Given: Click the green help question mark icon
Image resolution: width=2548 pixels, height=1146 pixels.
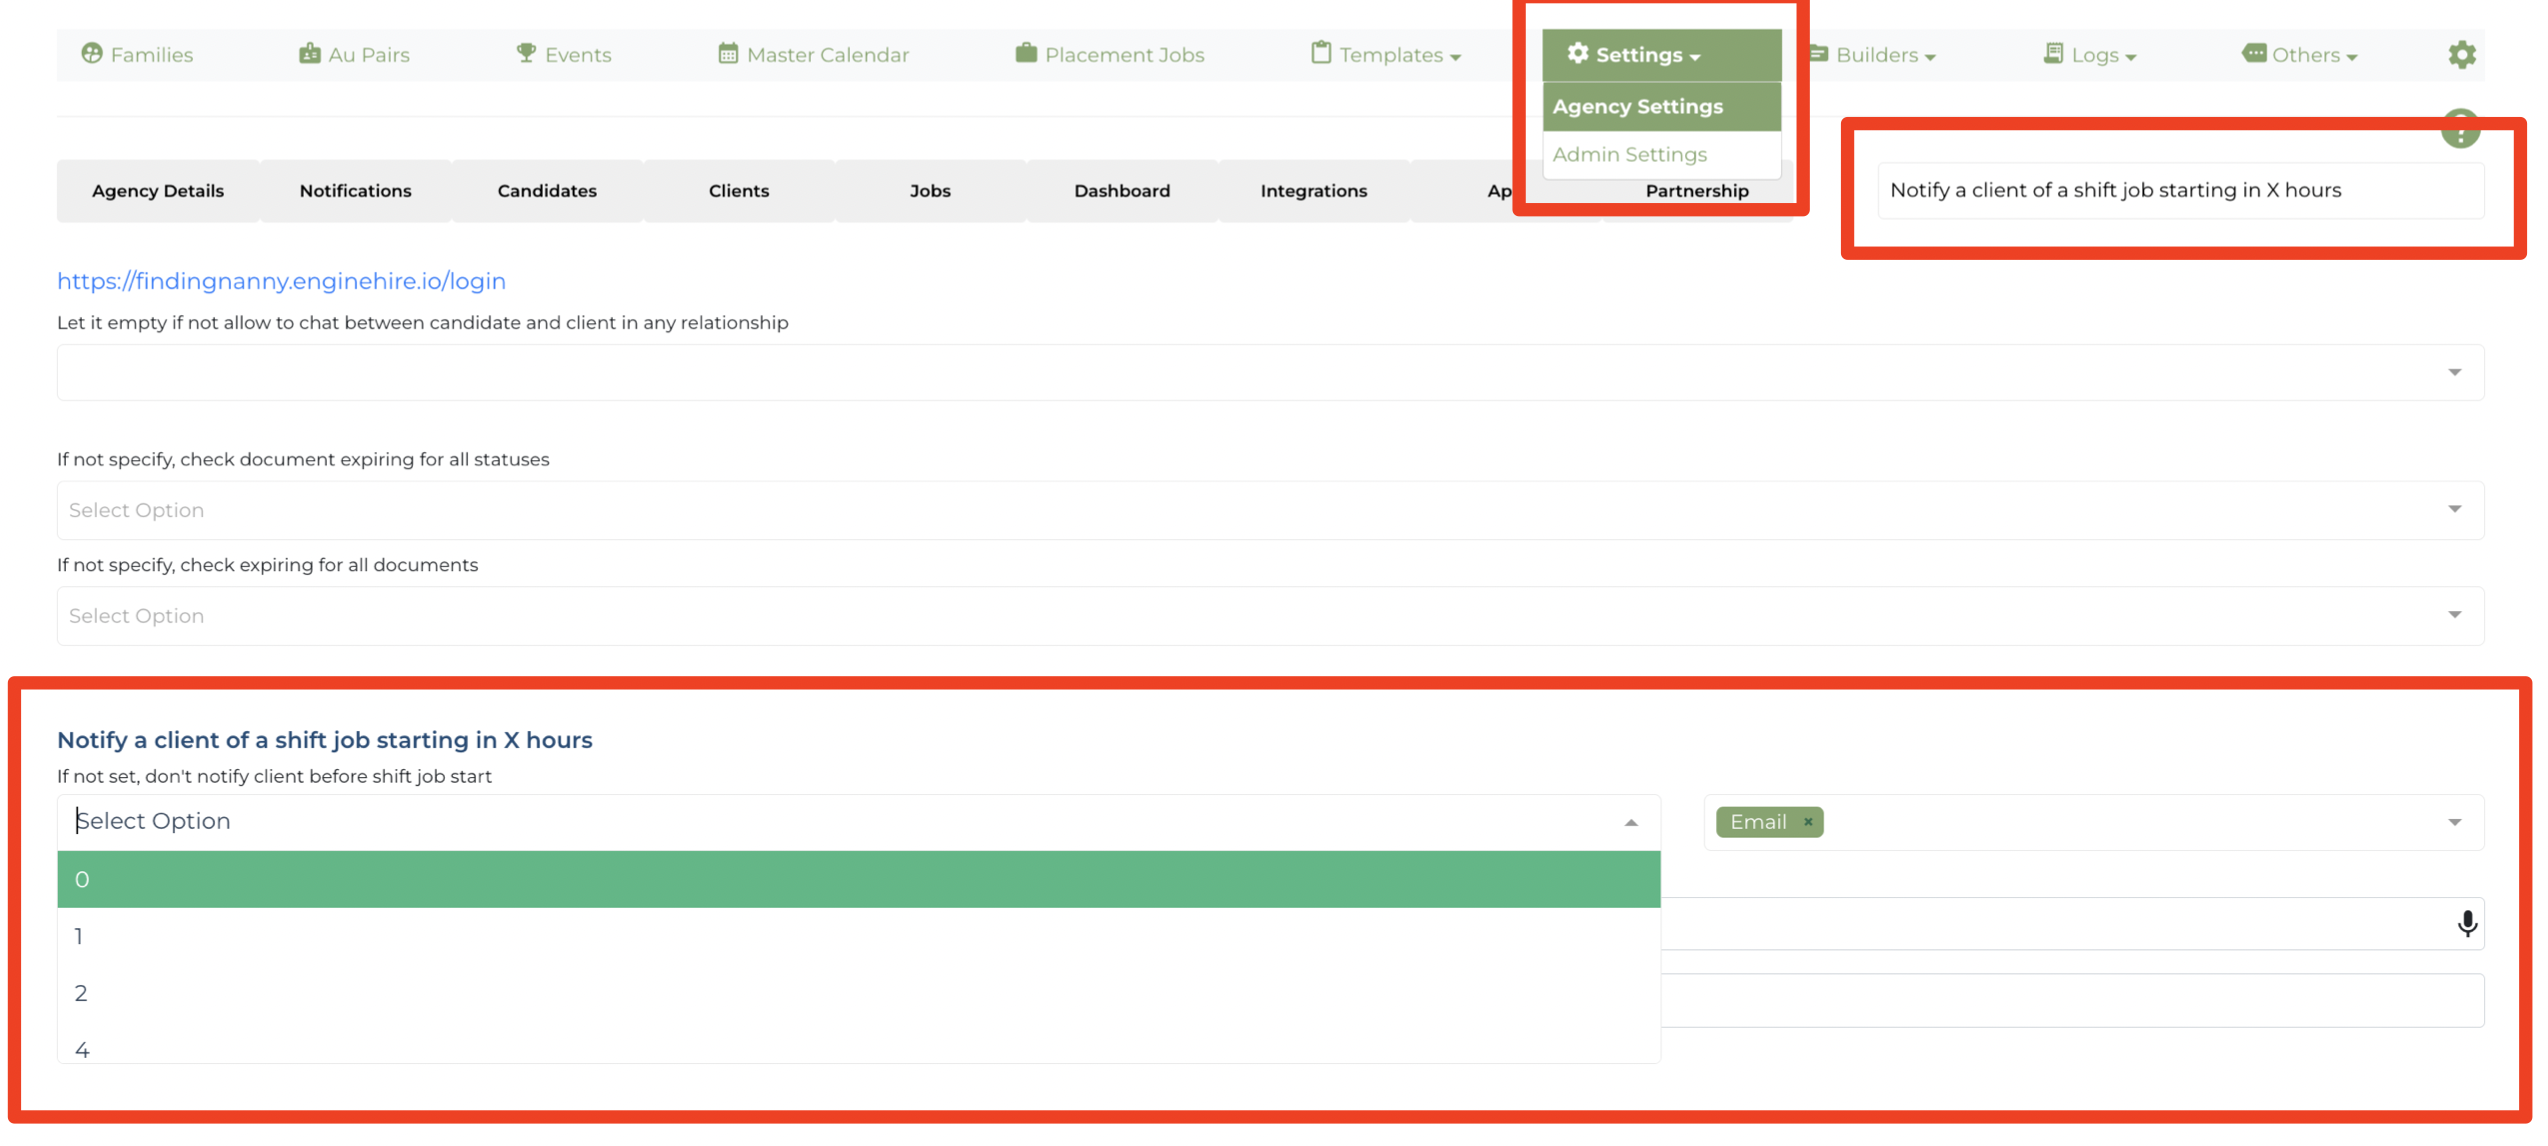Looking at the screenshot, I should 2460,128.
